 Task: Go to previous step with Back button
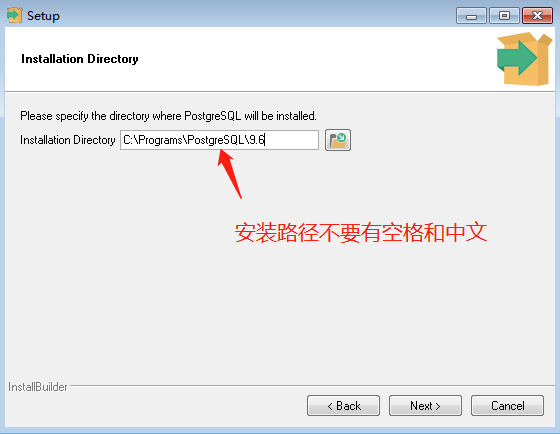343,405
